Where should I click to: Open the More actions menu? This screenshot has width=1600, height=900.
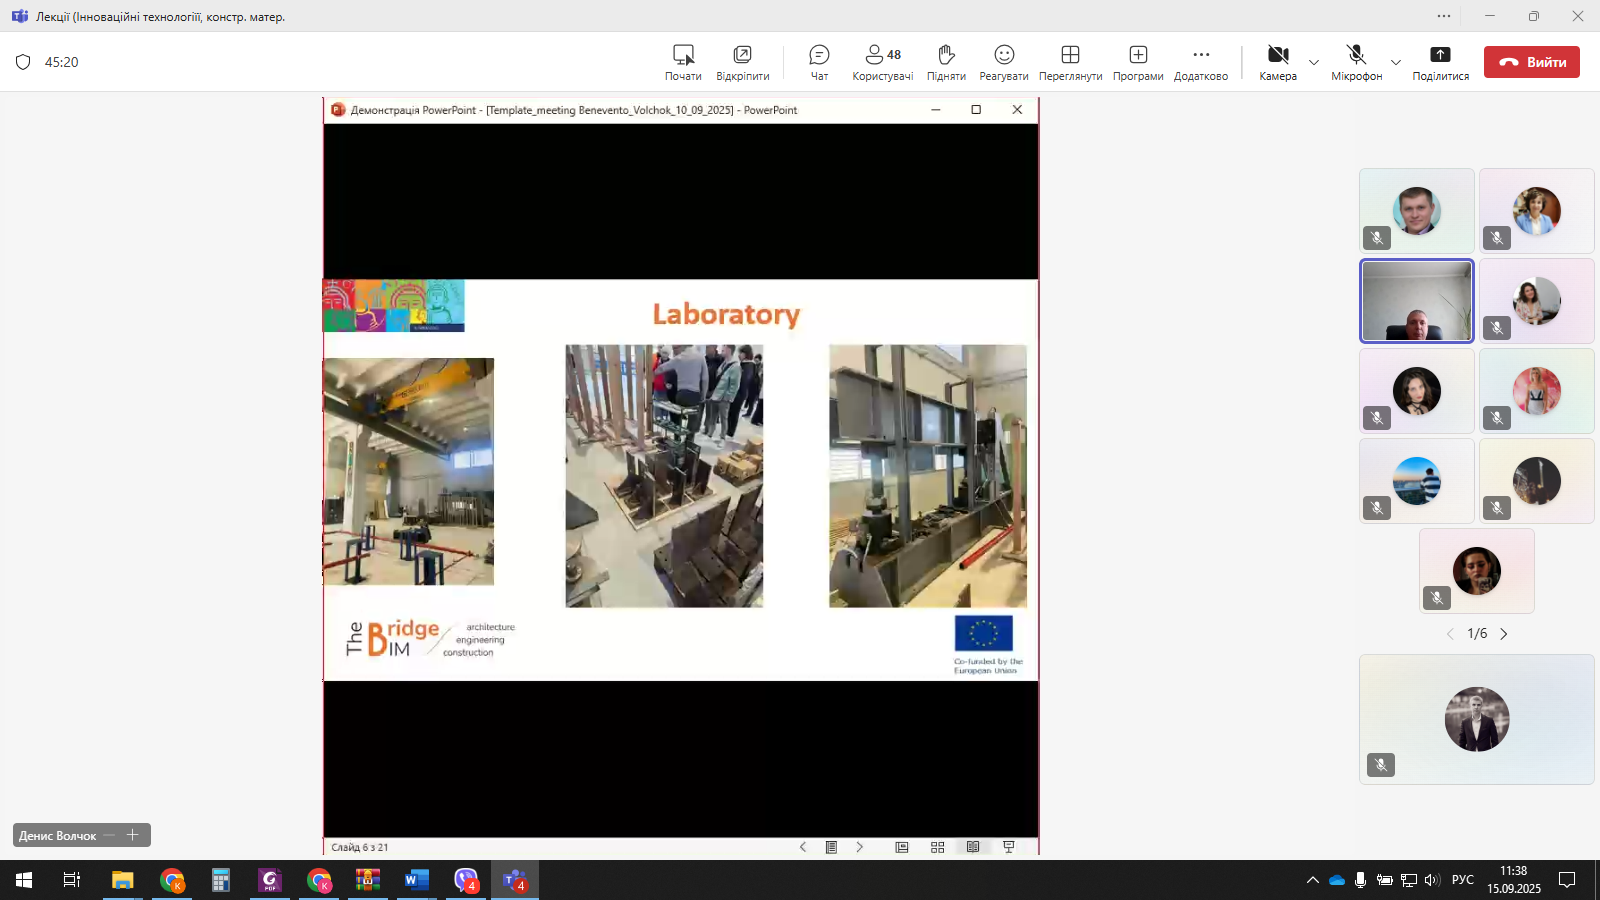1201,62
